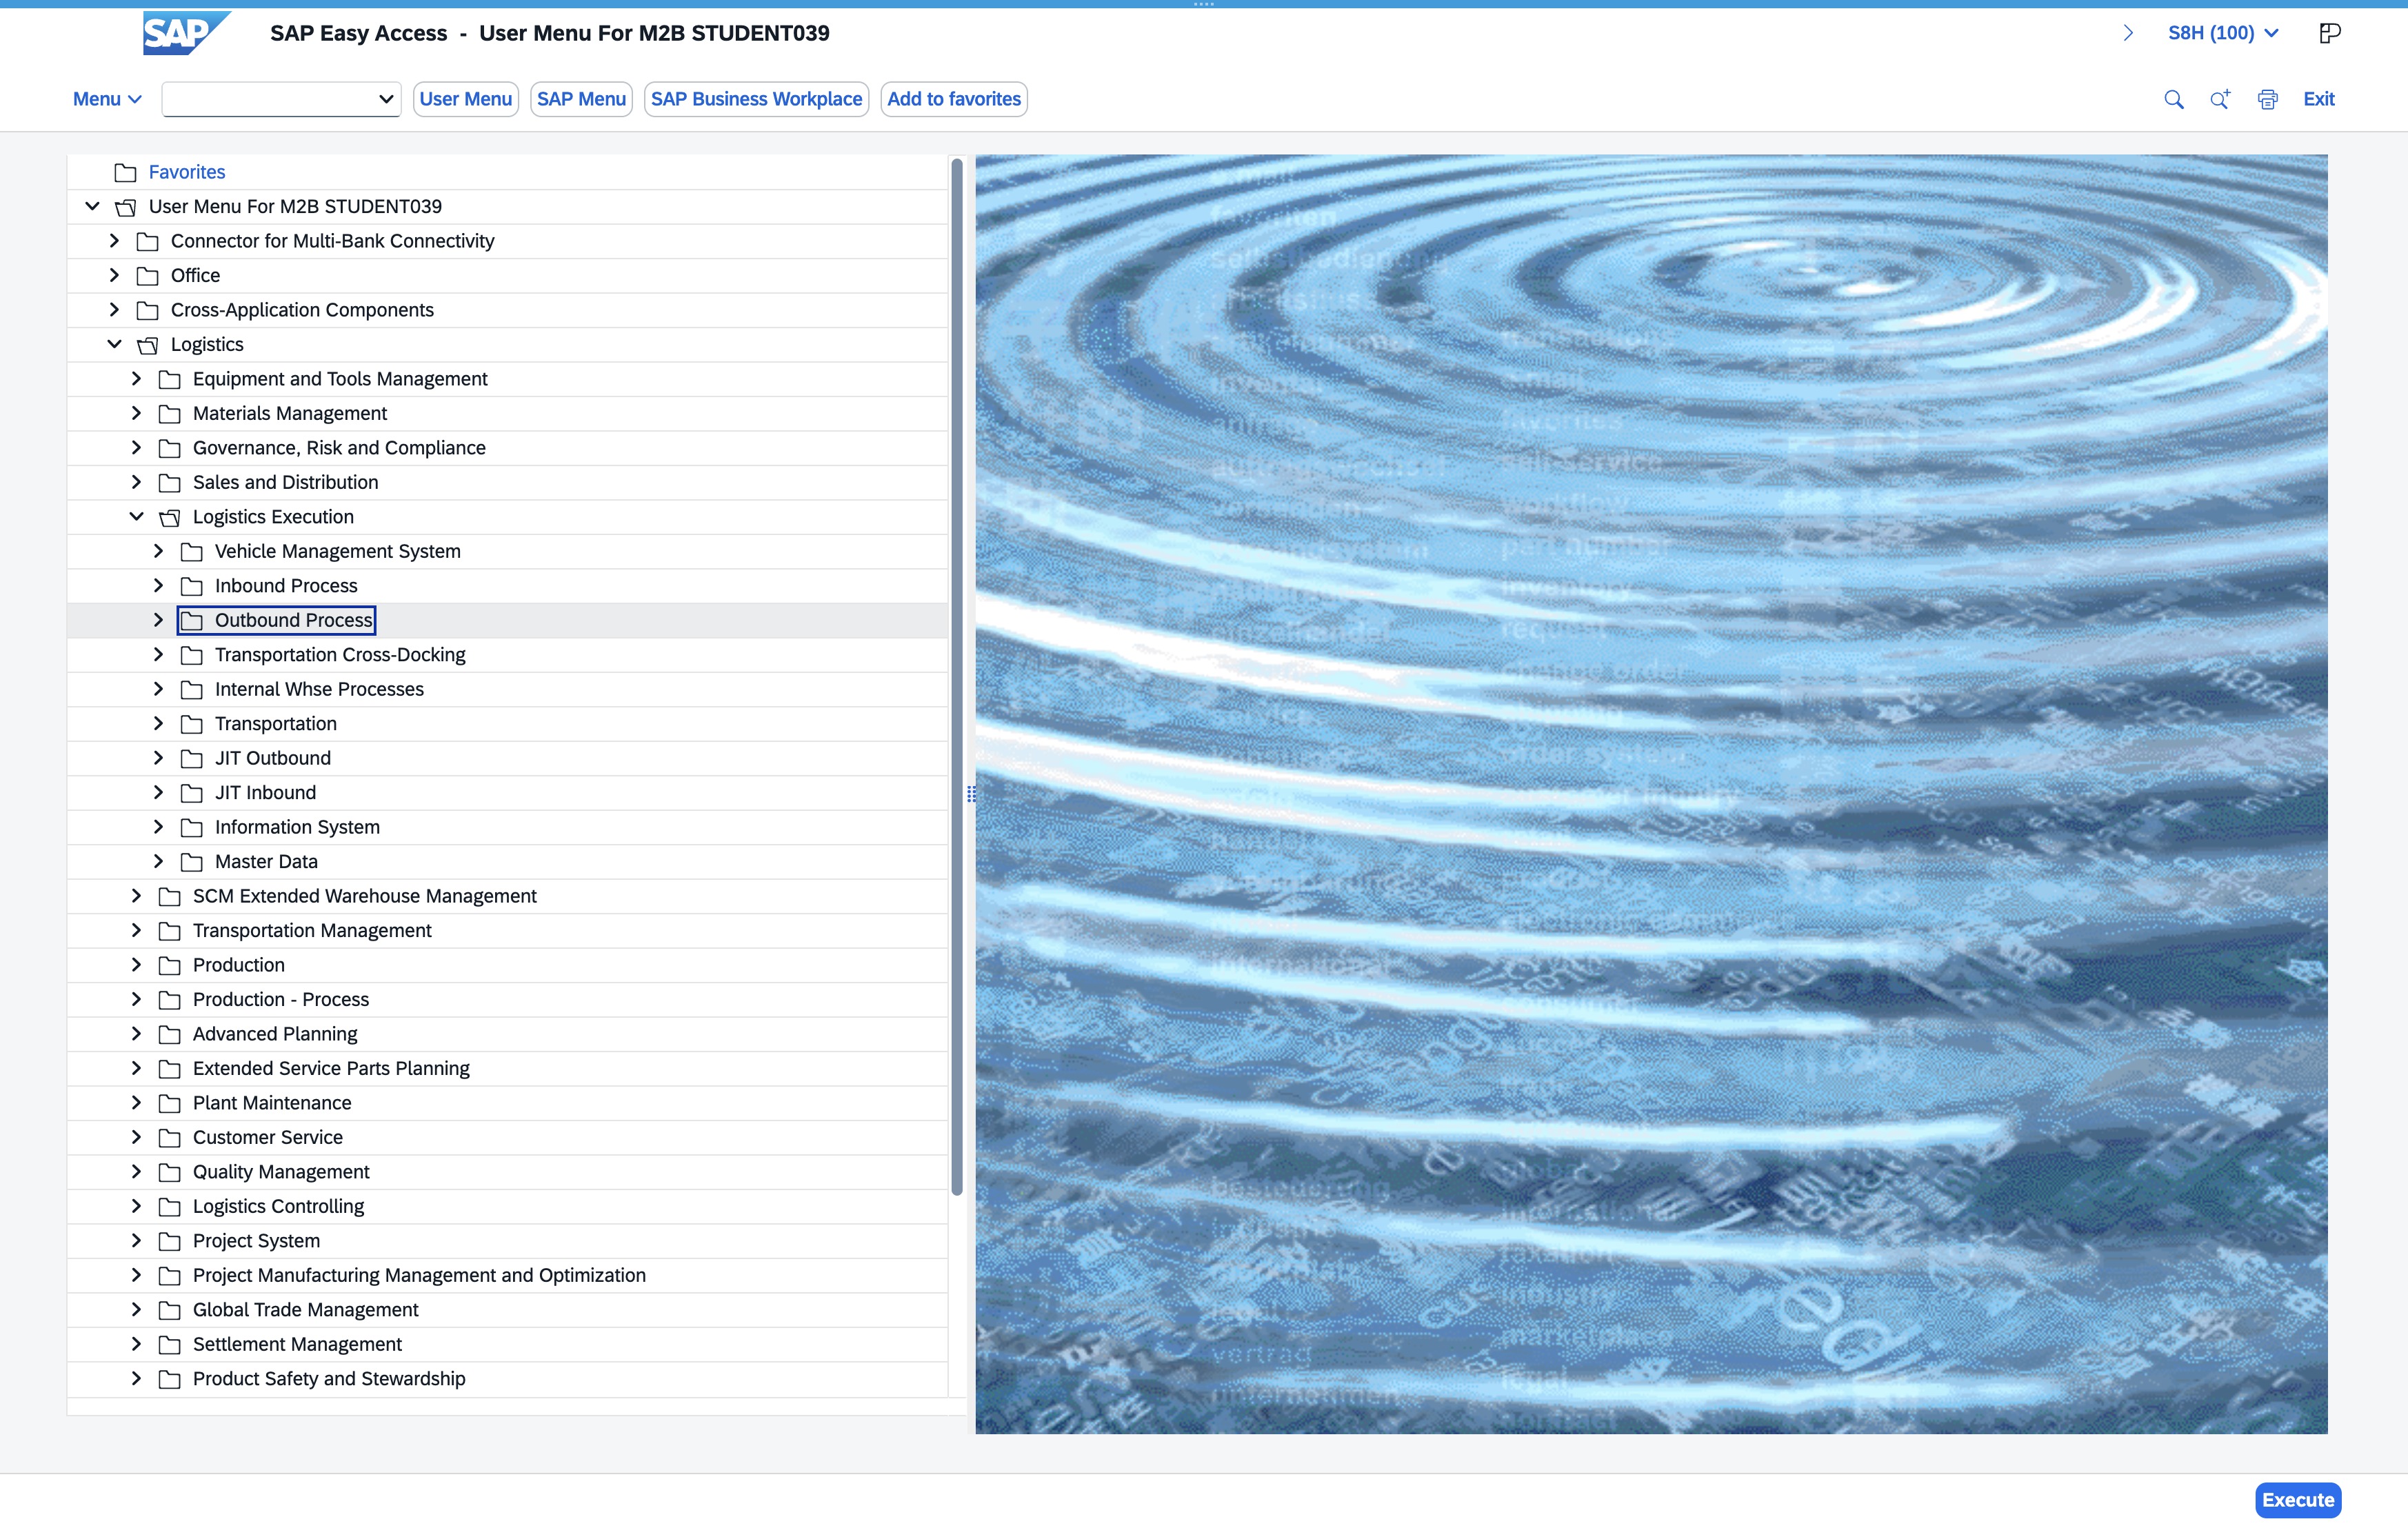Expand the Customer Service node
The image size is (2408, 1528).
[136, 1137]
